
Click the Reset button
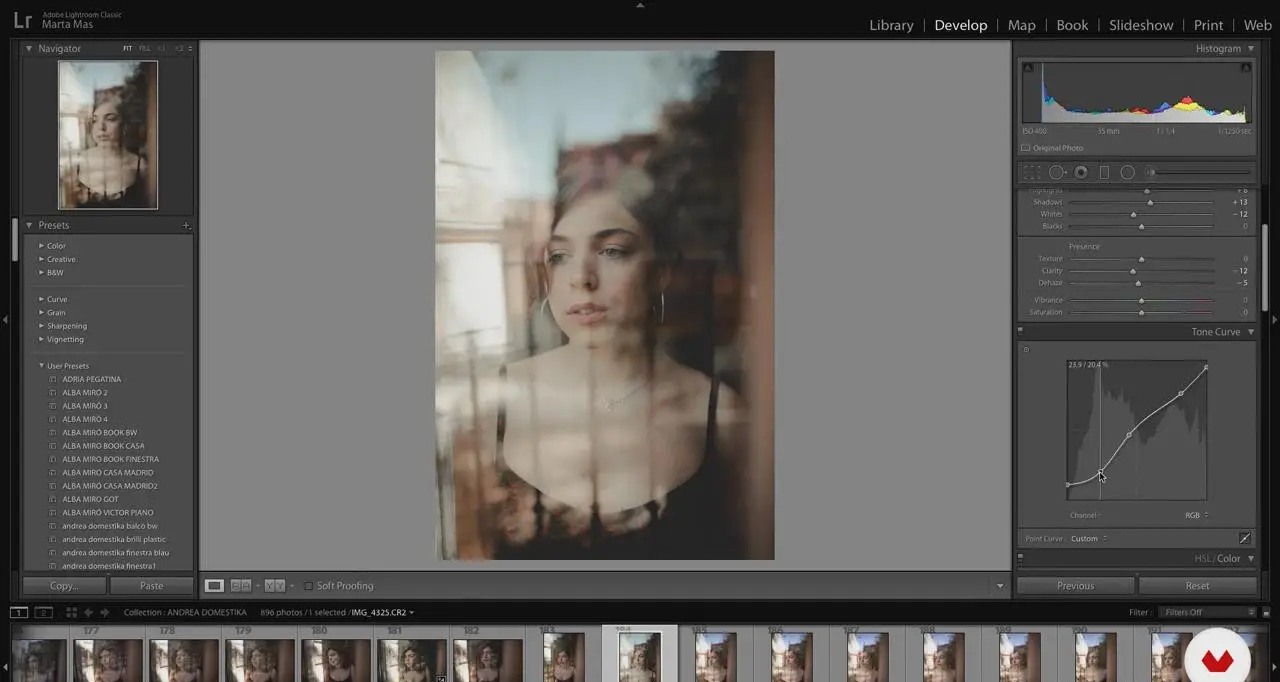[x=1197, y=586]
